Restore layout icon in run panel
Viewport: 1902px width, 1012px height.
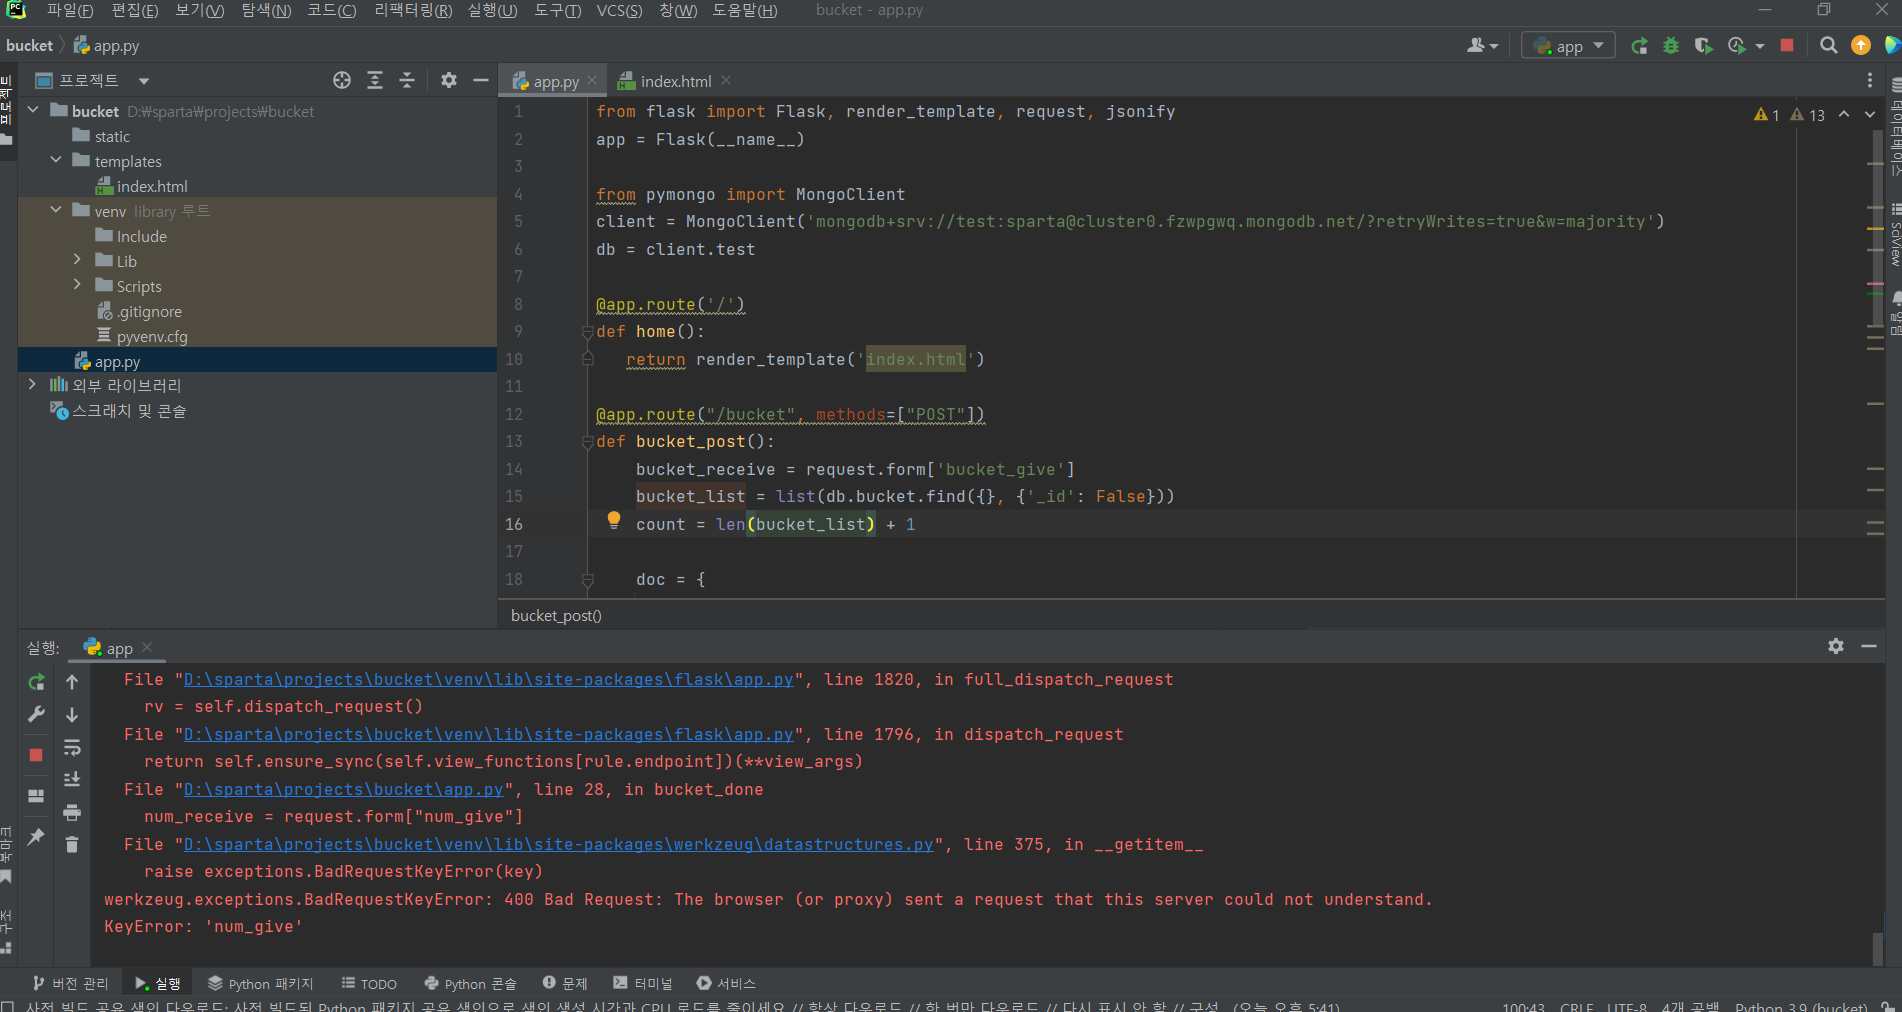coord(36,796)
